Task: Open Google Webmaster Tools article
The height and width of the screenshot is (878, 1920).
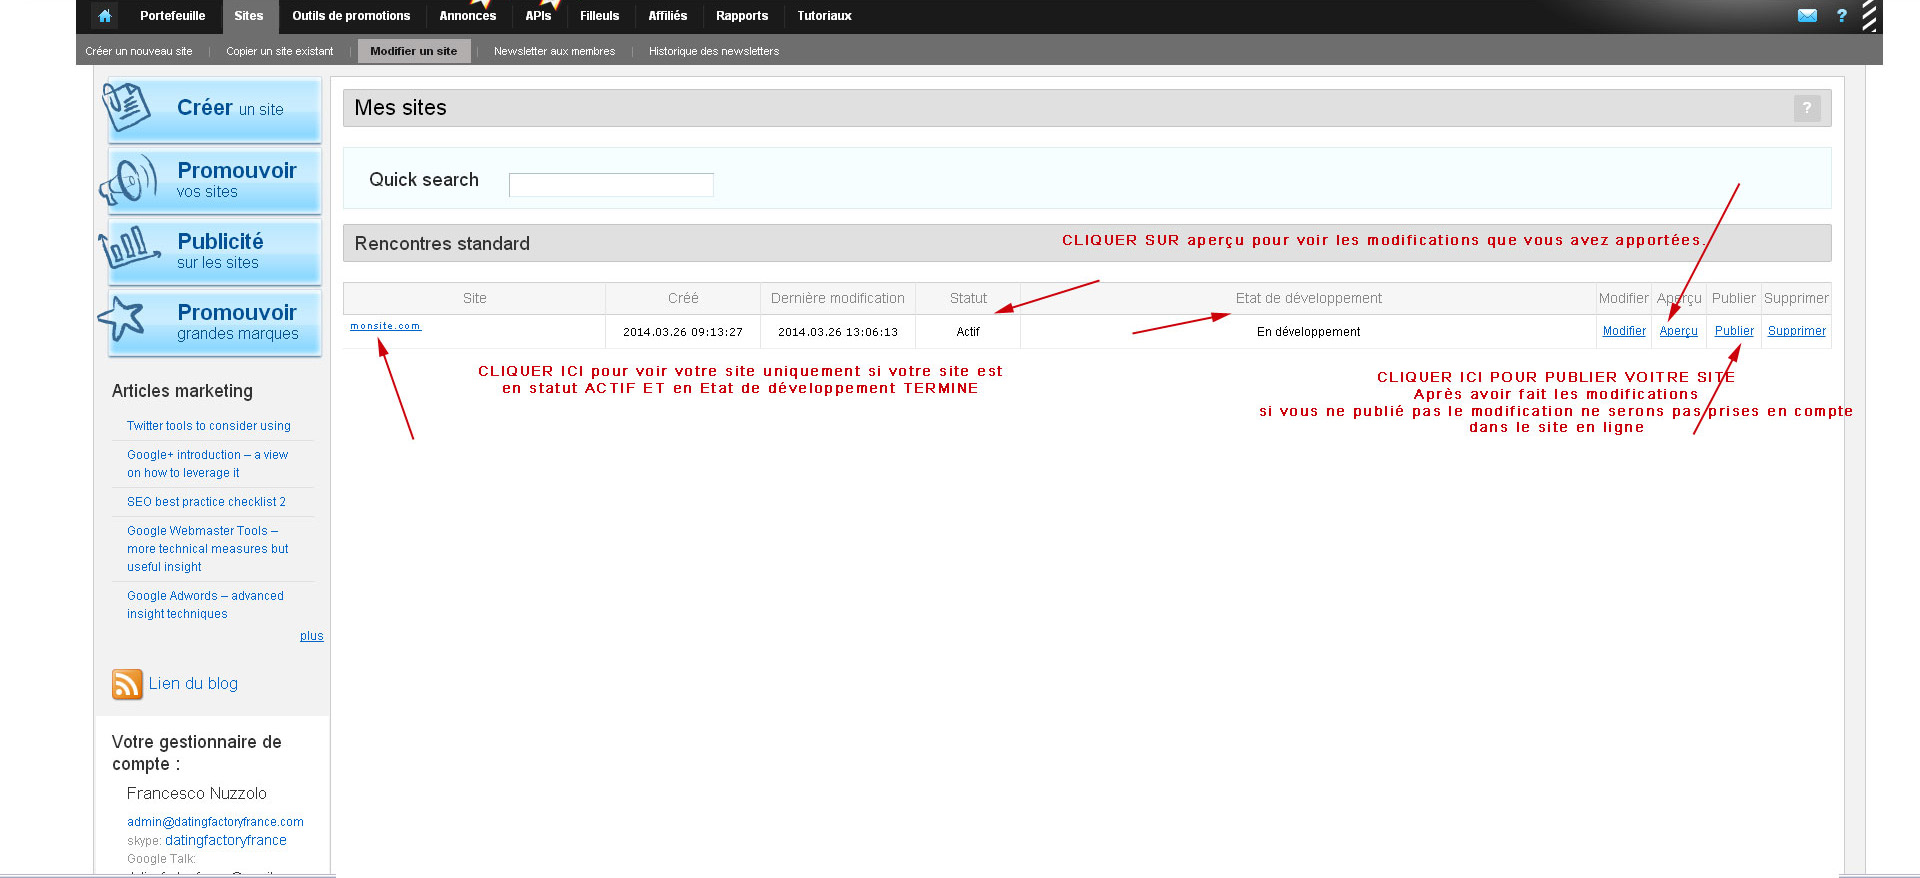Action: (208, 549)
